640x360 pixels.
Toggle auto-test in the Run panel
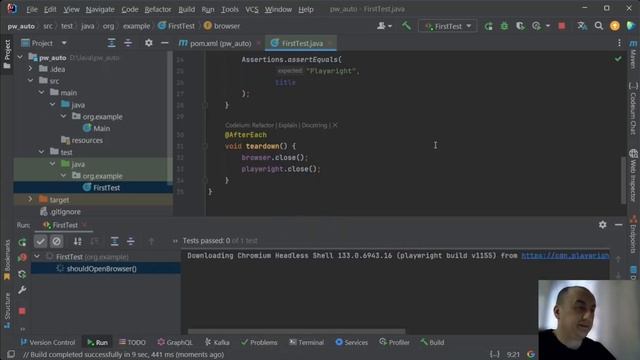(x=22, y=274)
